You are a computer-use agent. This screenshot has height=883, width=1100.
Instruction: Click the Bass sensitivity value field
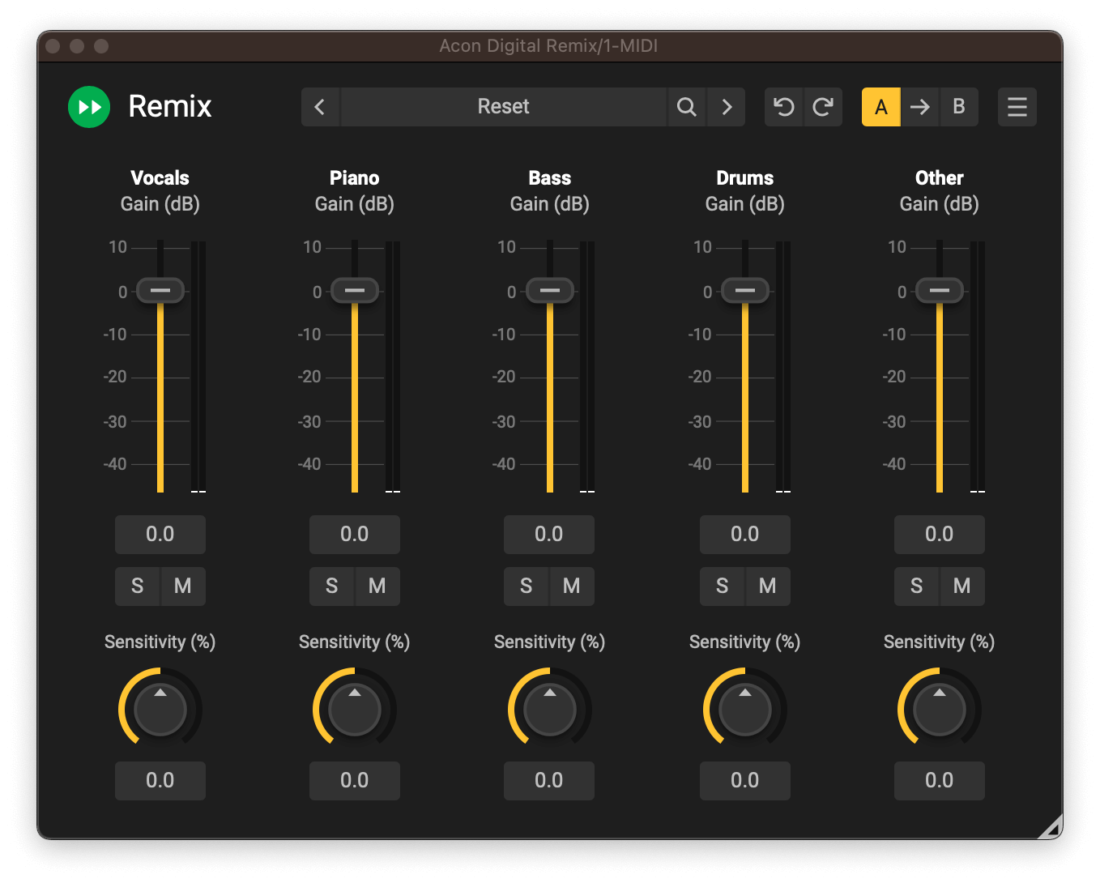pos(549,781)
